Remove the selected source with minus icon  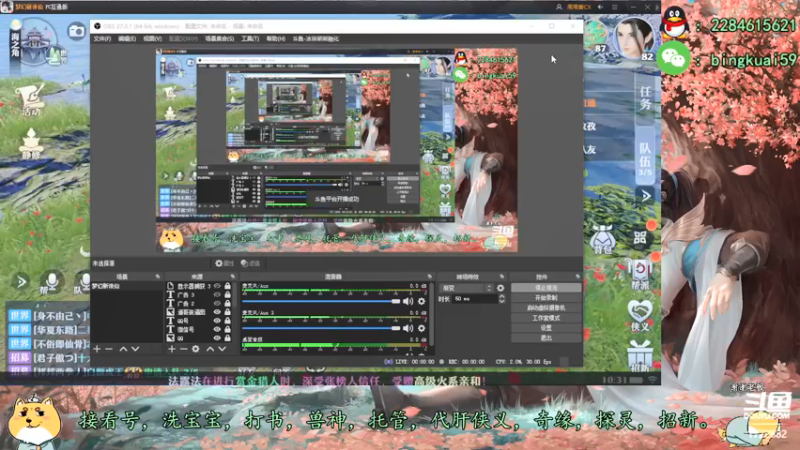point(183,349)
